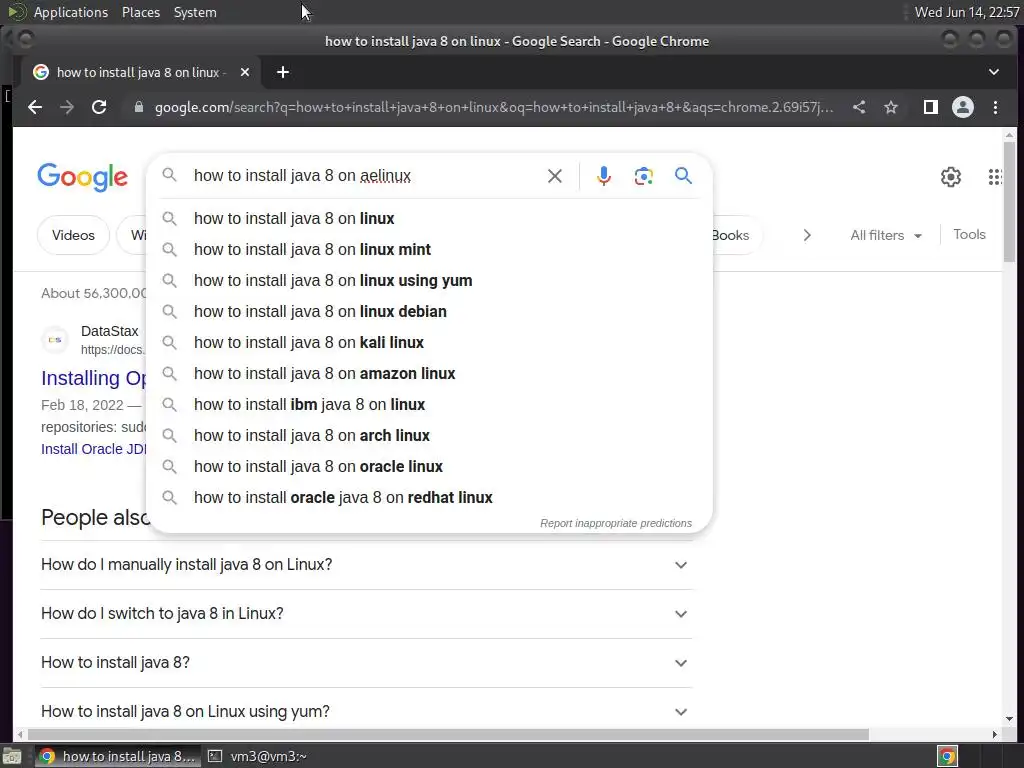Image resolution: width=1024 pixels, height=768 pixels.
Task: Reload the page with refresh icon
Action: pos(99,107)
